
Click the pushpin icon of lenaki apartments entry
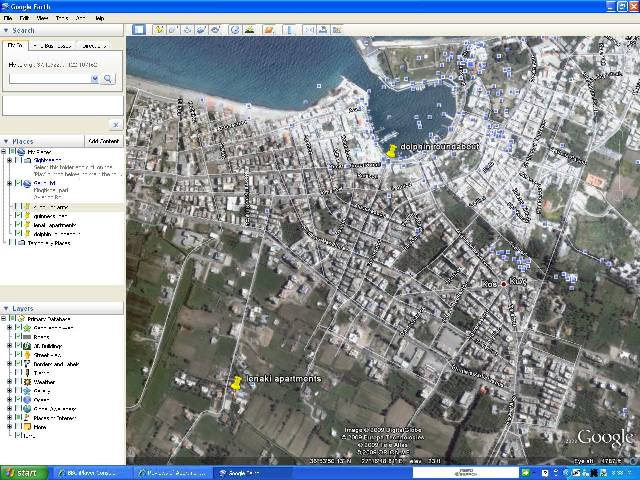tap(27, 225)
